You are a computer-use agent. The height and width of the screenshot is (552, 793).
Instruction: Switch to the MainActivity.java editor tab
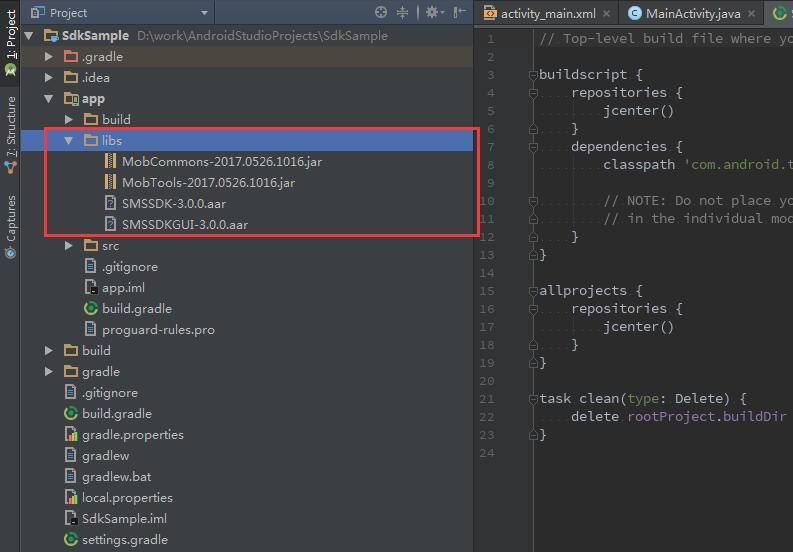coord(692,14)
